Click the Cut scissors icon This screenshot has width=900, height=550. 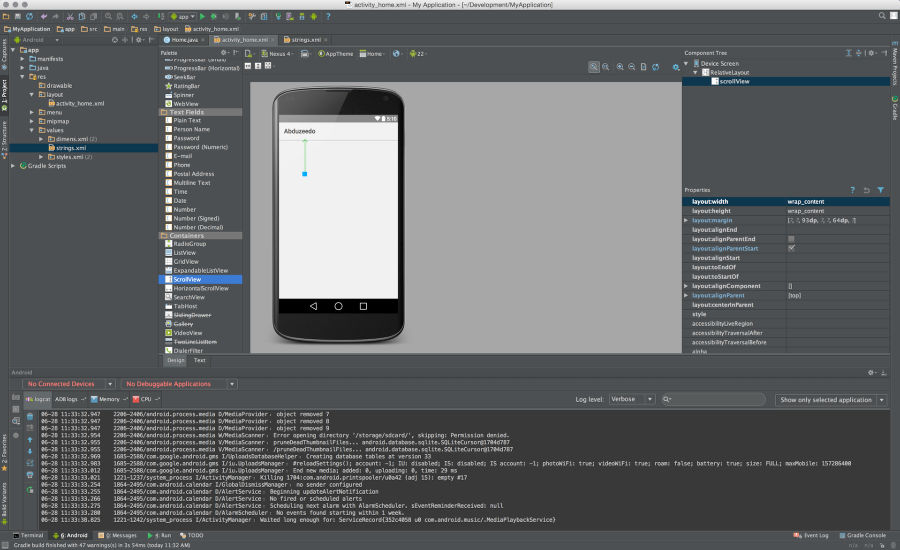[x=70, y=17]
